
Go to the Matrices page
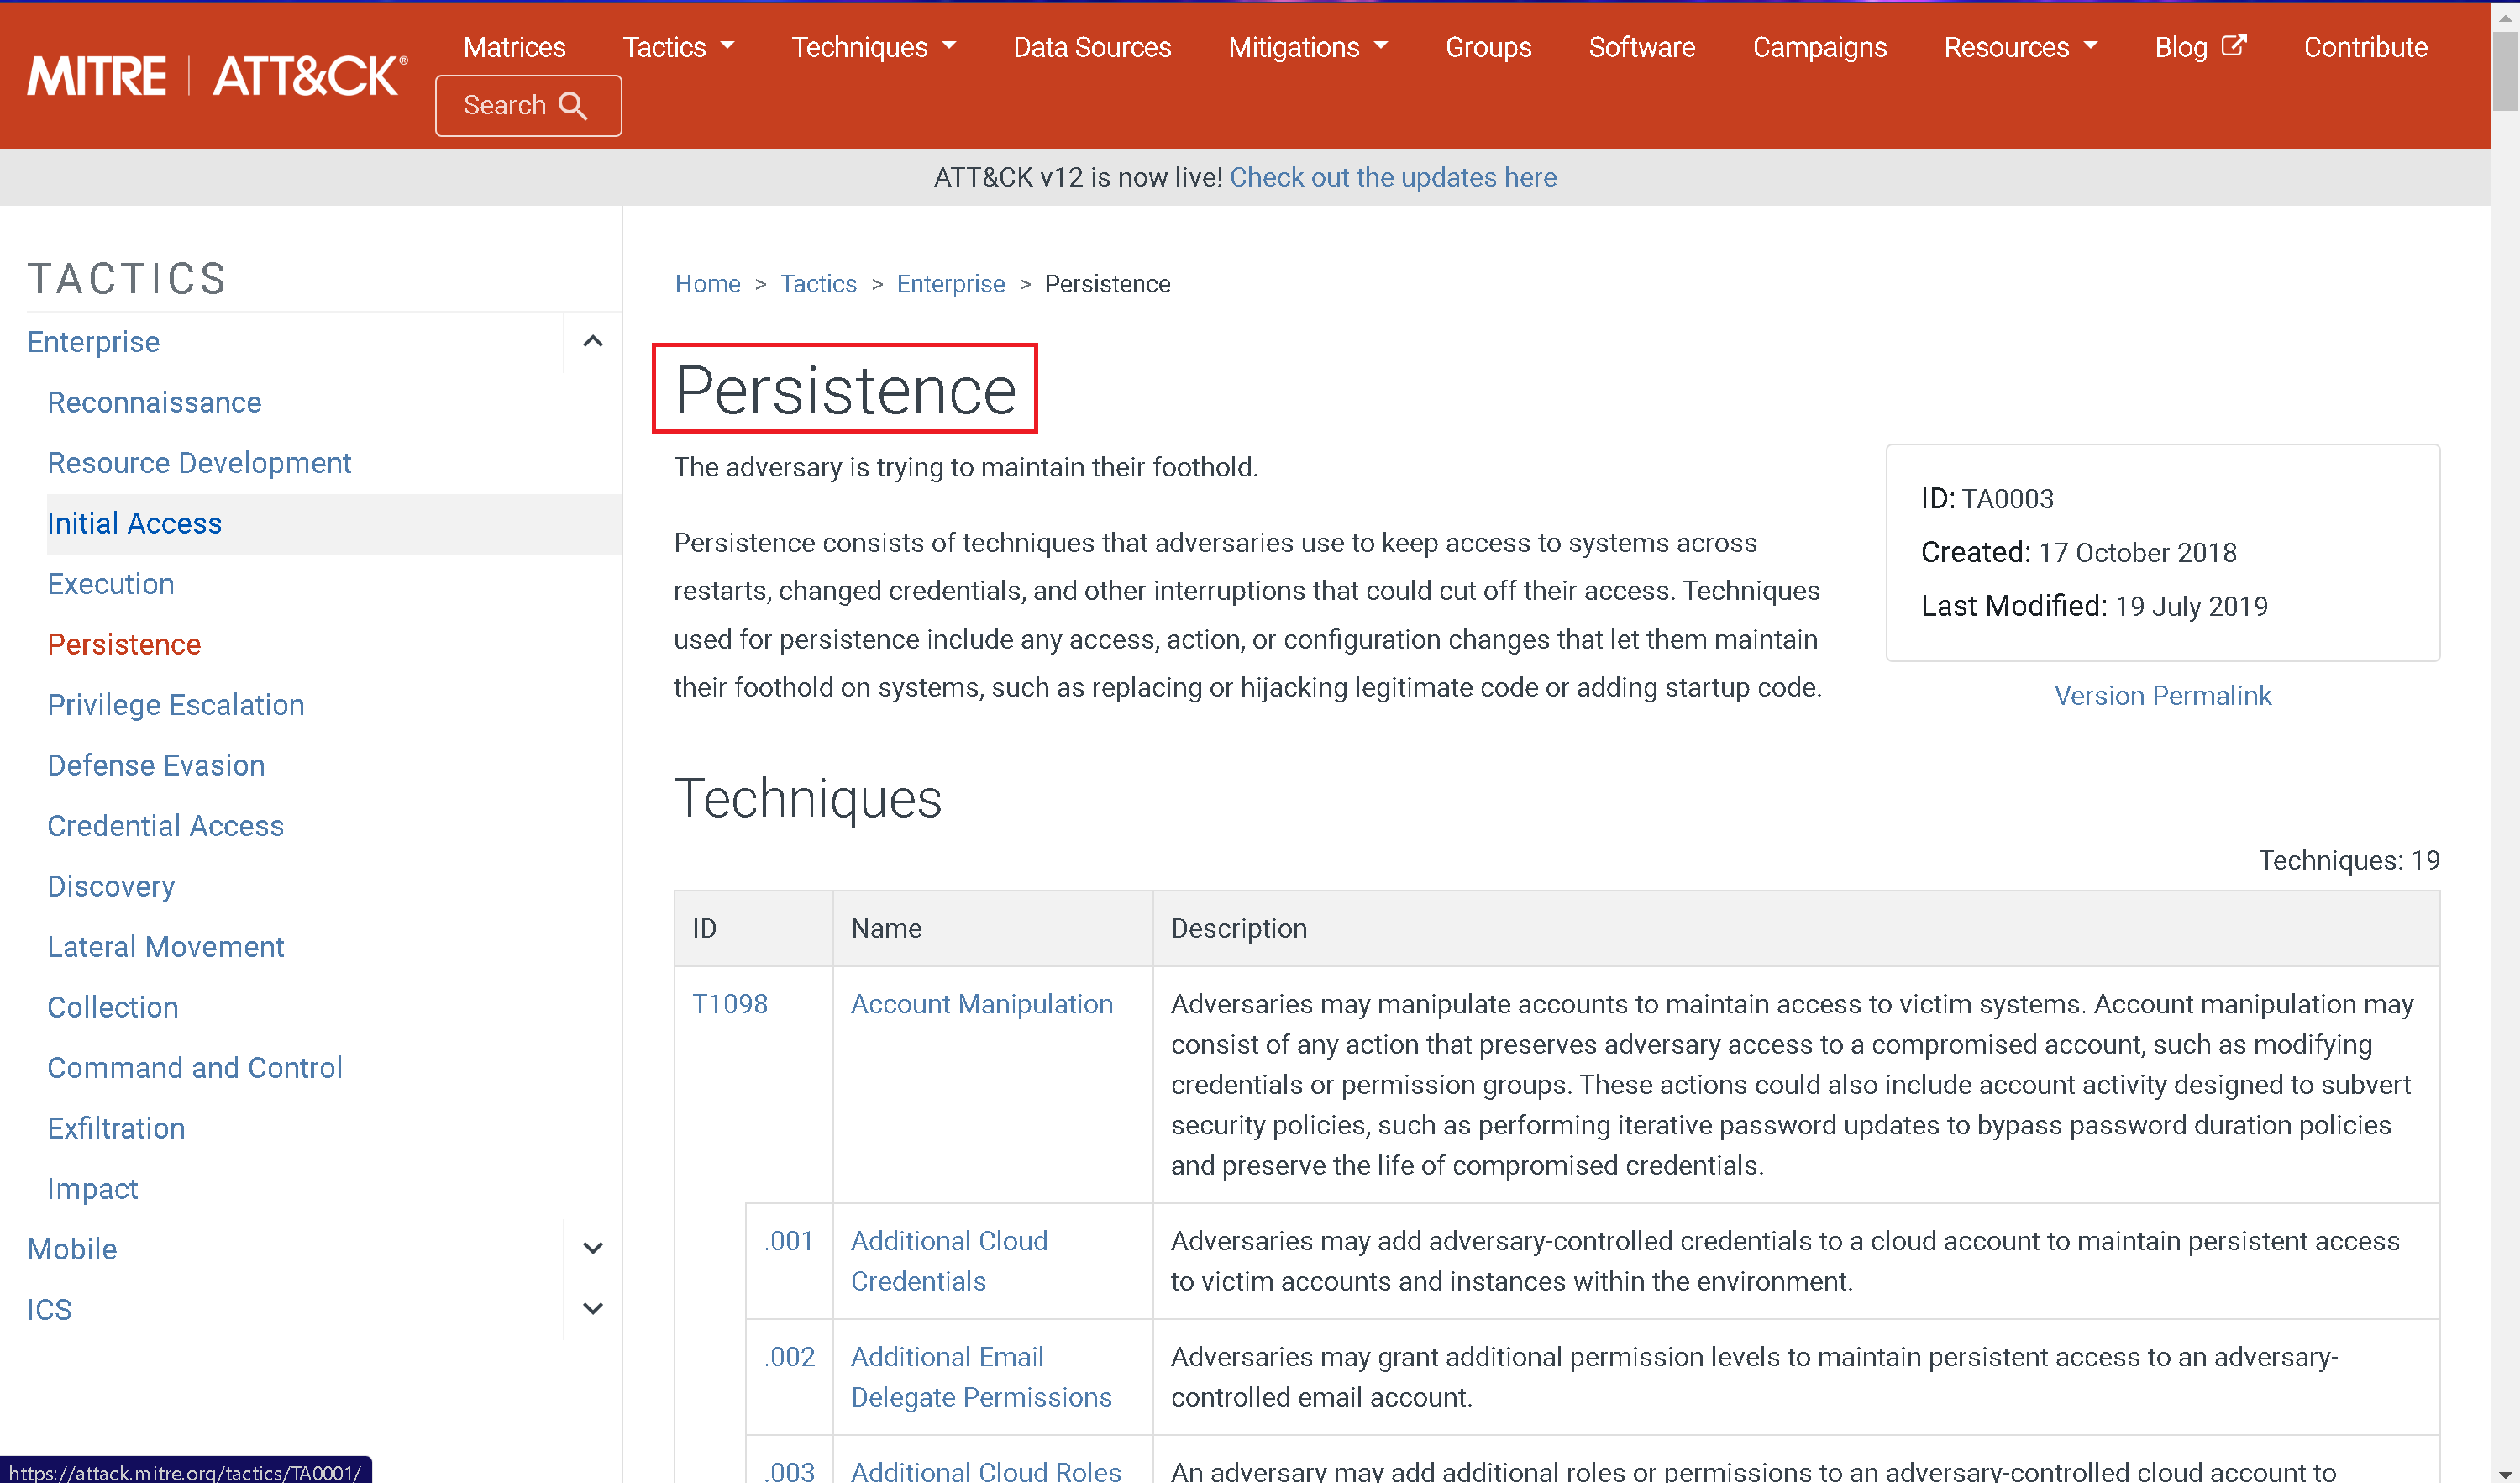click(514, 47)
